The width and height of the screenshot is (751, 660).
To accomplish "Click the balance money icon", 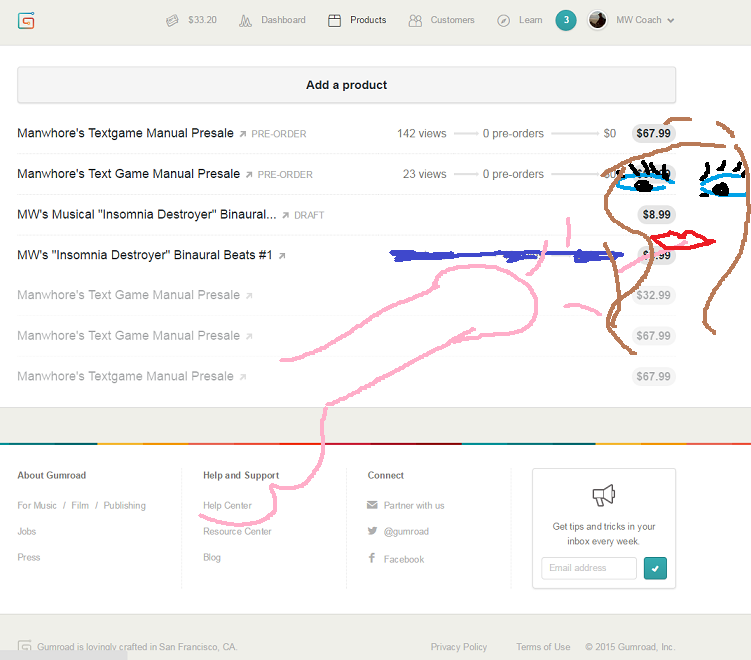I will pos(172,21).
